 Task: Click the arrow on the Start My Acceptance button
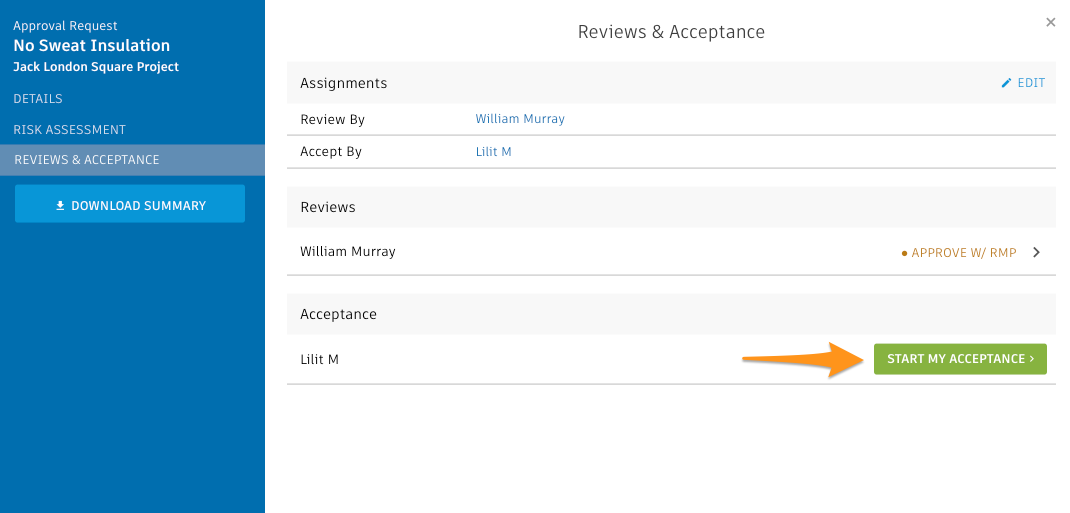coord(1032,359)
